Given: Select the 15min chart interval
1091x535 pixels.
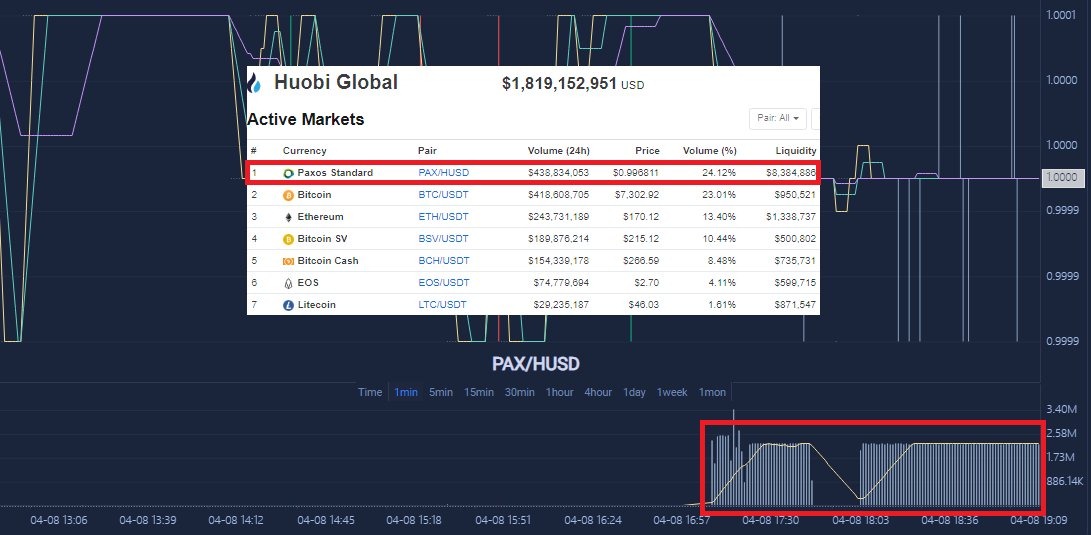Looking at the screenshot, I should coord(479,392).
